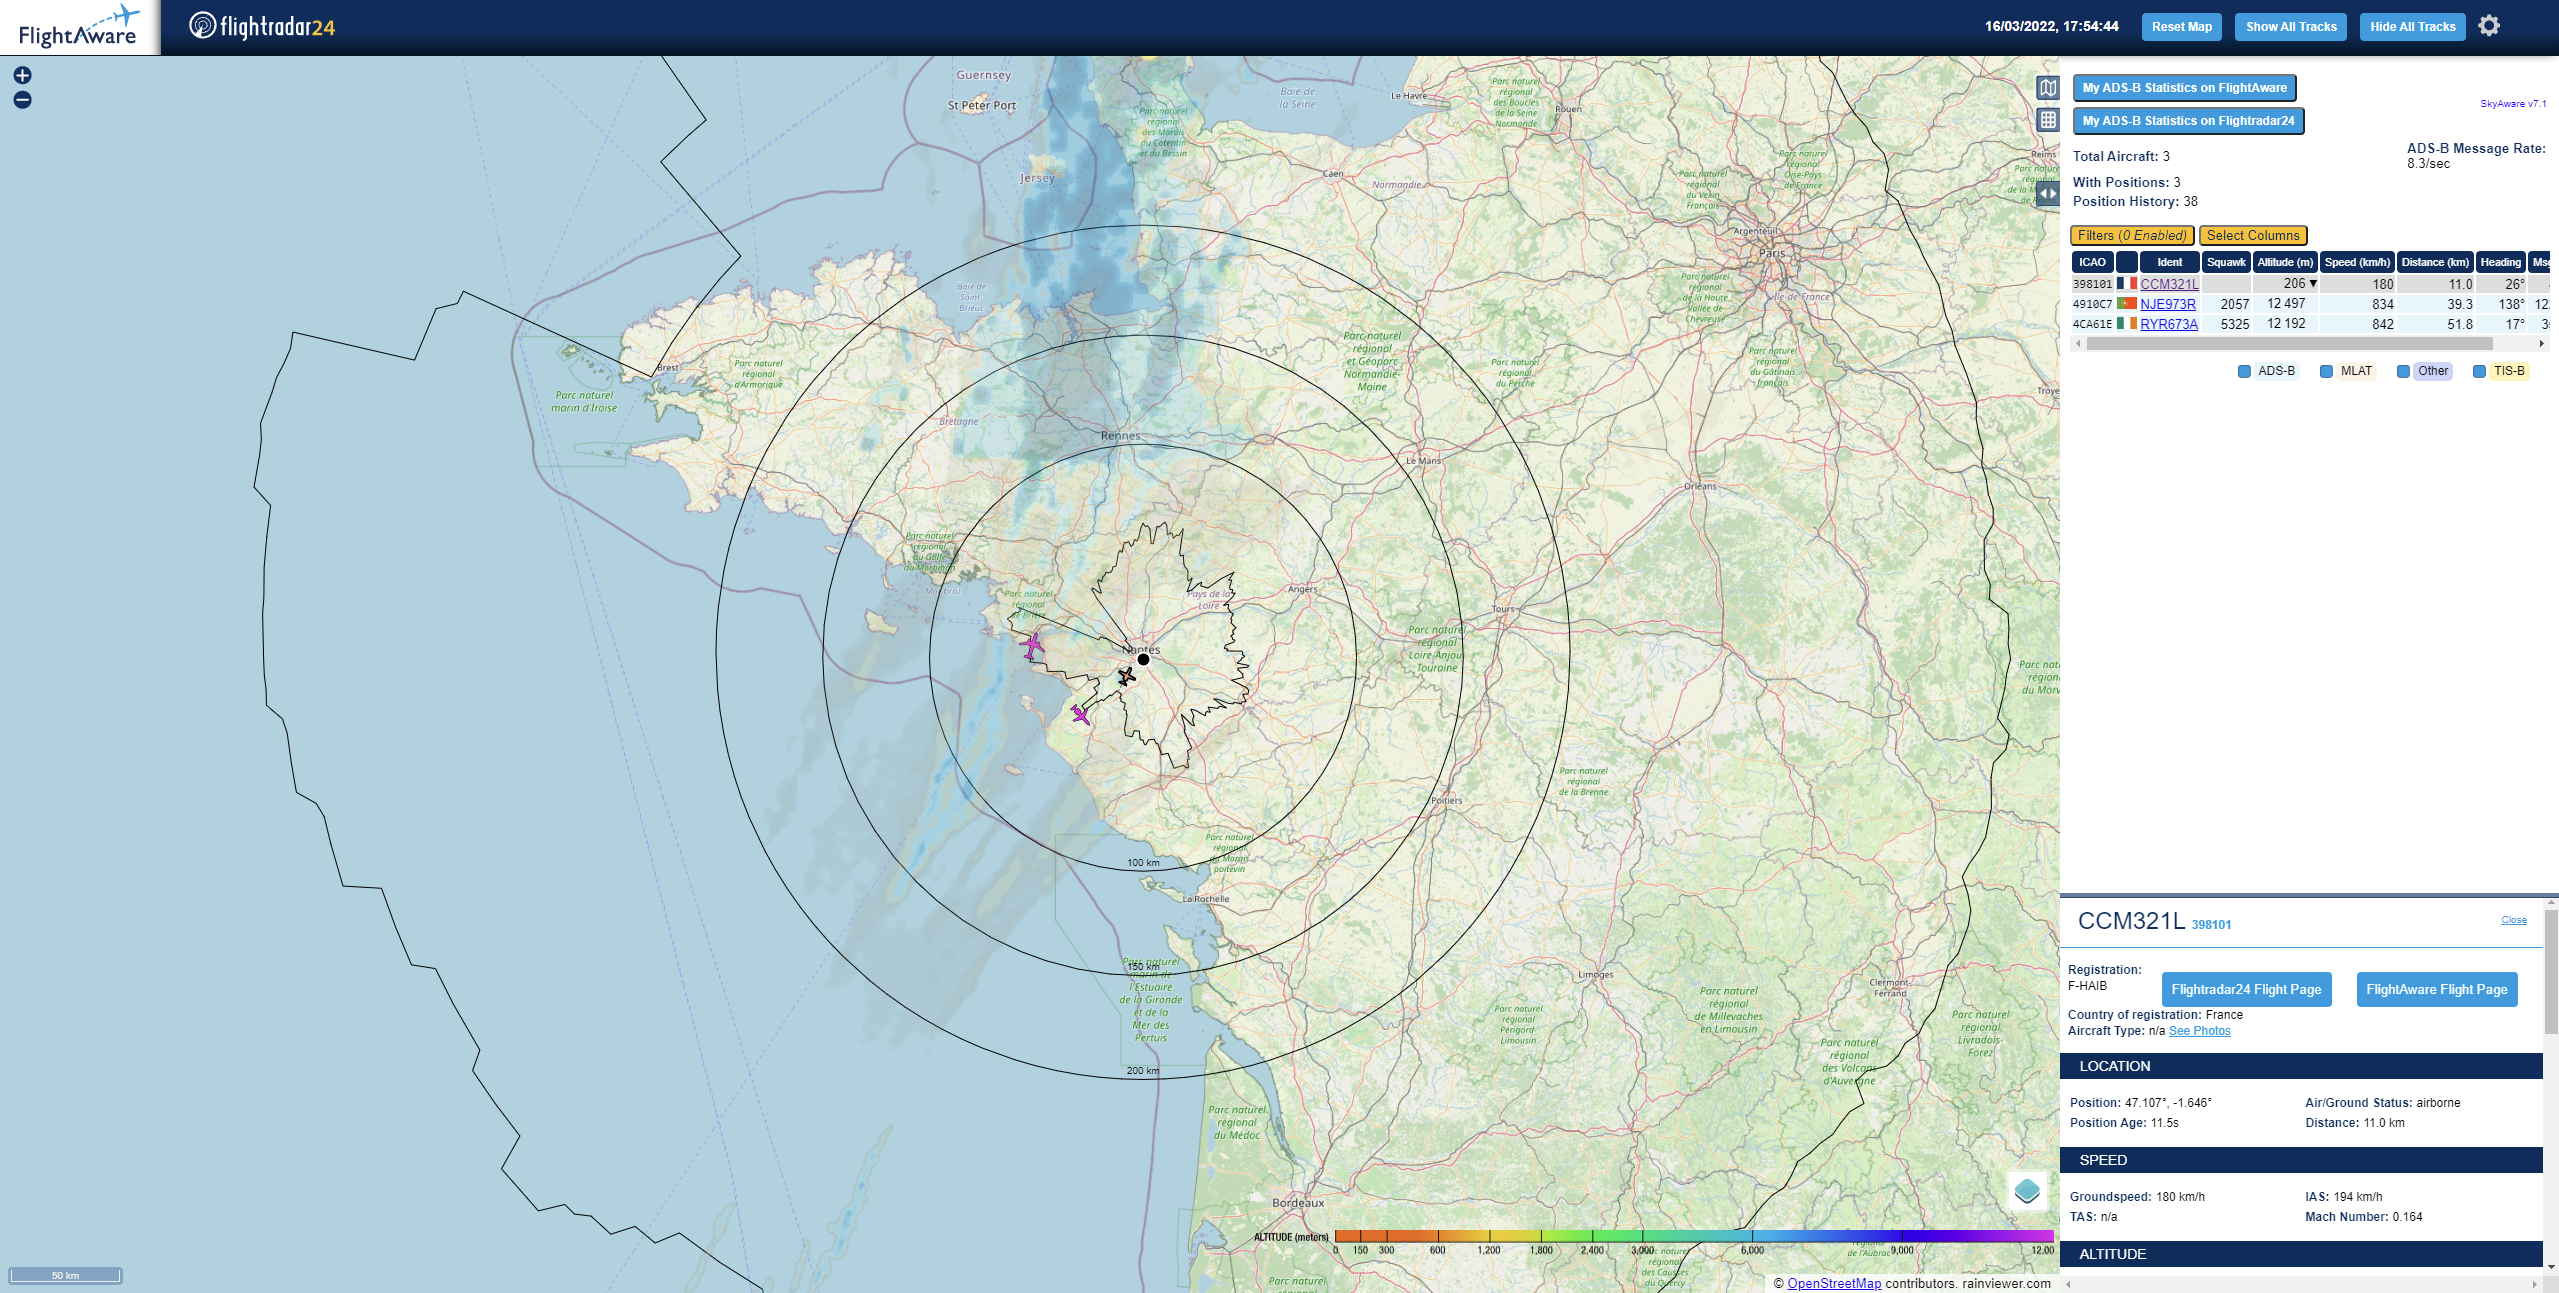Select the black aircraft icon near Nantes

click(1127, 677)
